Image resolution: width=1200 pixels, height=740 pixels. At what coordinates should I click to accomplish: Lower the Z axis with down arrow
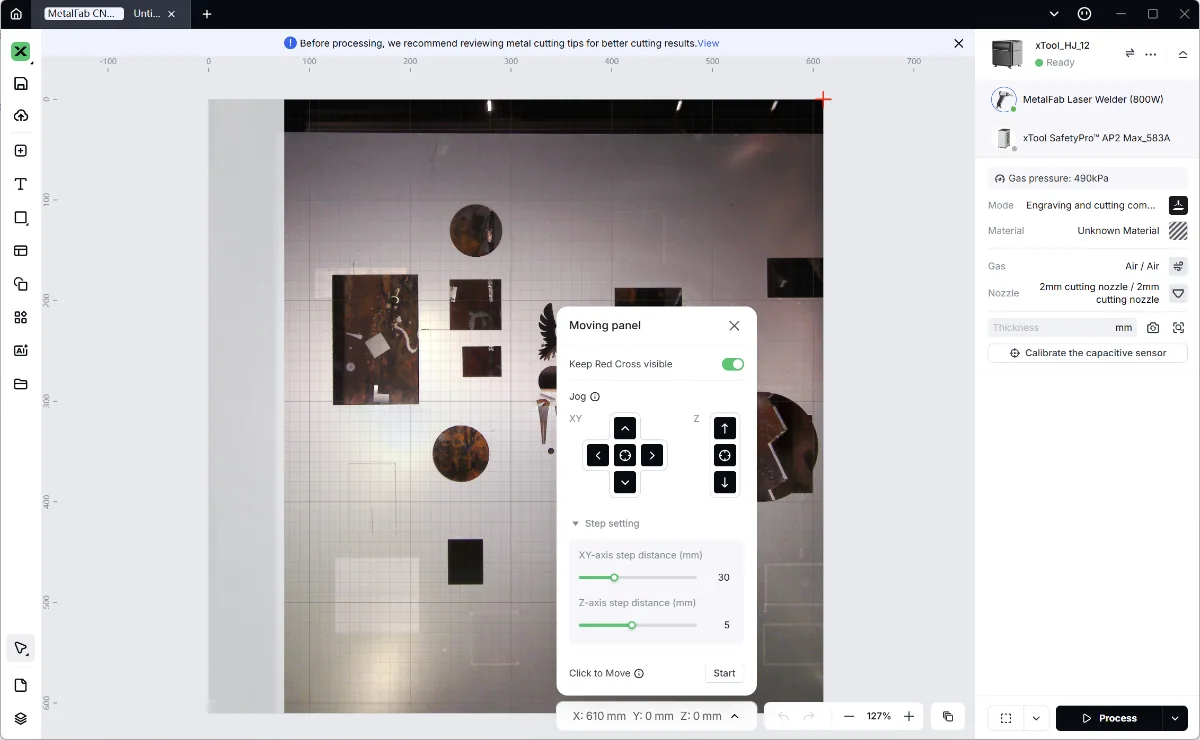(725, 482)
